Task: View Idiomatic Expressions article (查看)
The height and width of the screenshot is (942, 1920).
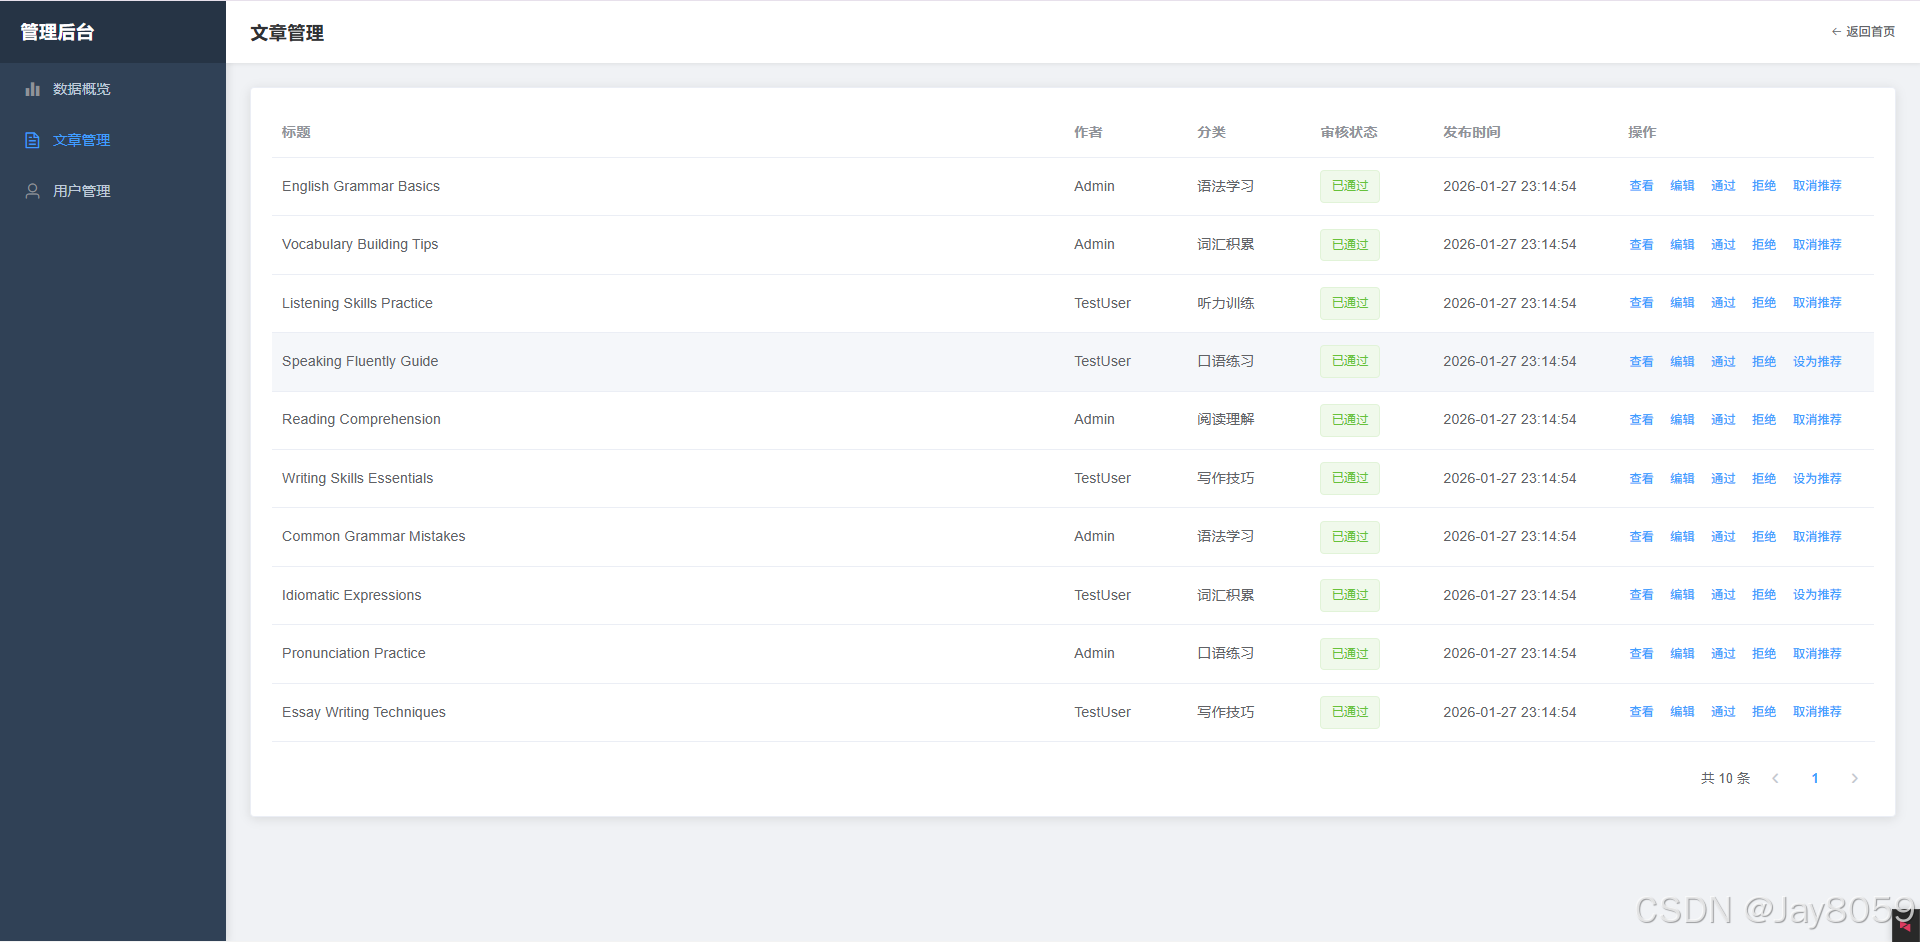Action: pyautogui.click(x=1641, y=595)
